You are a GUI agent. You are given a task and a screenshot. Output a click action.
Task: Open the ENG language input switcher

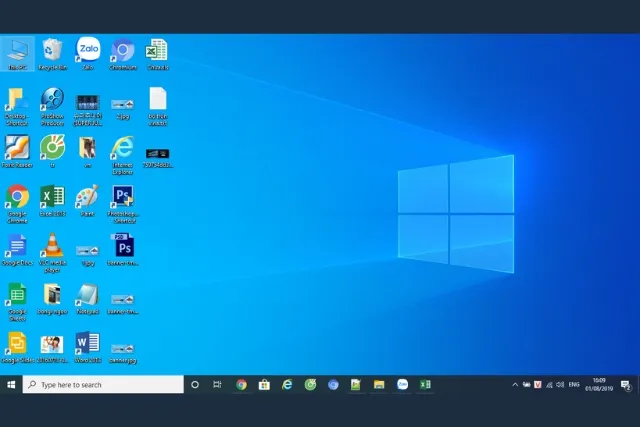[574, 384]
